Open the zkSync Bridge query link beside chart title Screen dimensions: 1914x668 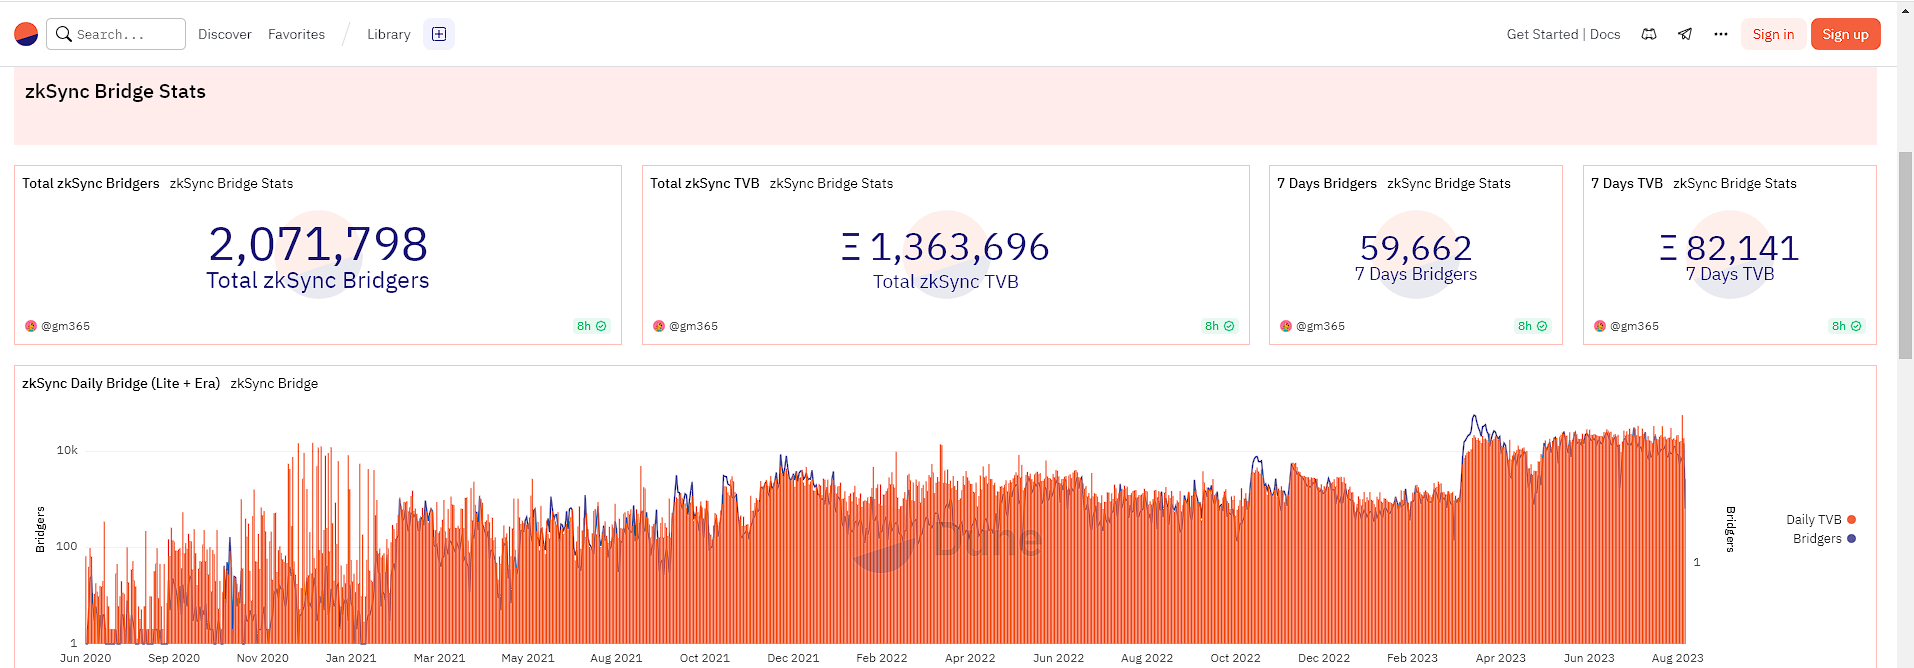coord(274,383)
